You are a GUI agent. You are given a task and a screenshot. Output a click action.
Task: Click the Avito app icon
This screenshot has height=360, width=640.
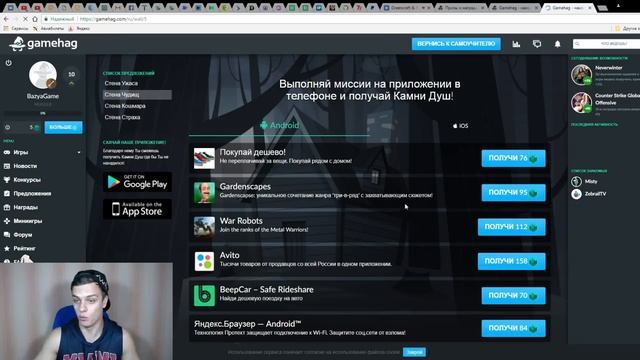(204, 261)
